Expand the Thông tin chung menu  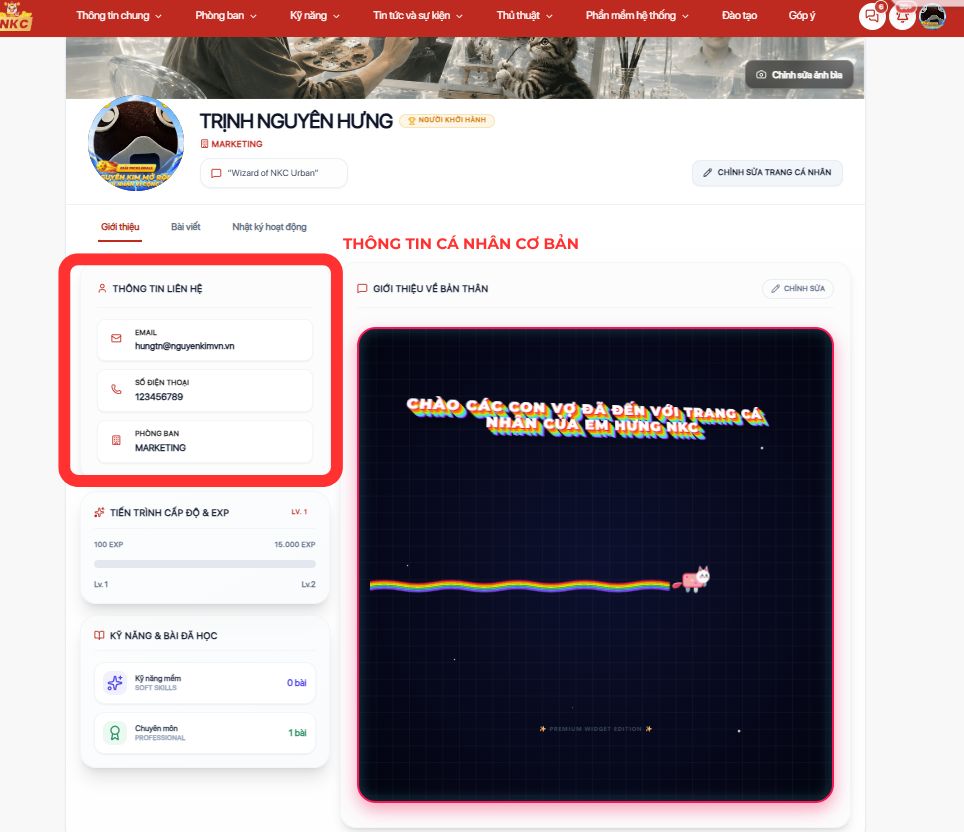pyautogui.click(x=119, y=15)
